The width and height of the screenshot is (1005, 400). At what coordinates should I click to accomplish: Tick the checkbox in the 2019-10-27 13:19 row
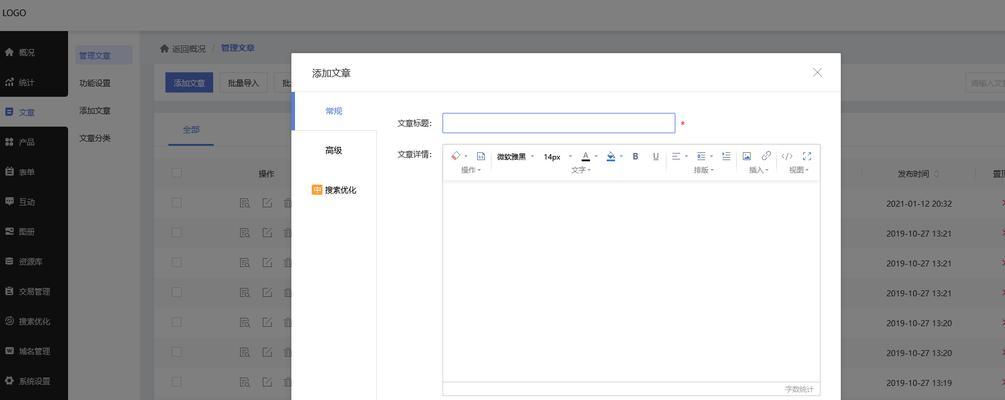177,382
